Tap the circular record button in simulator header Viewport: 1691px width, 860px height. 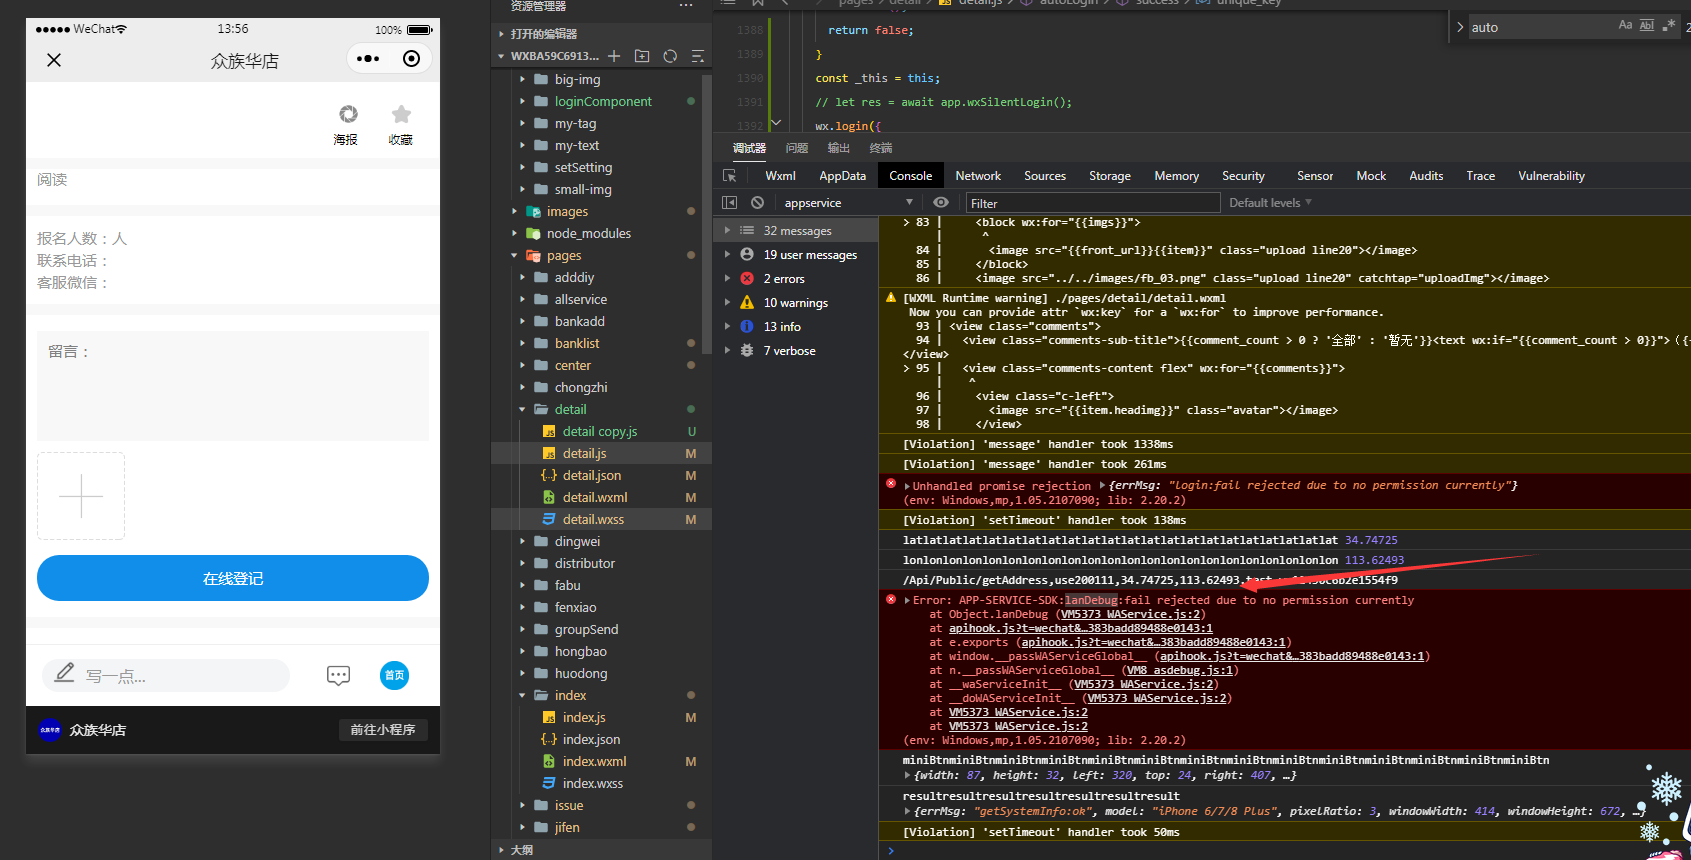(x=411, y=59)
